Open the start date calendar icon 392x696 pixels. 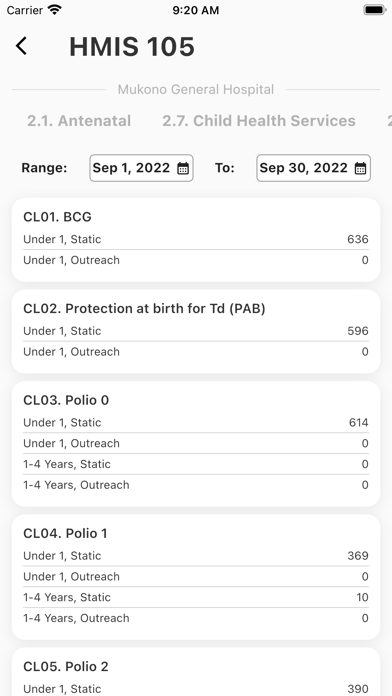[183, 168]
